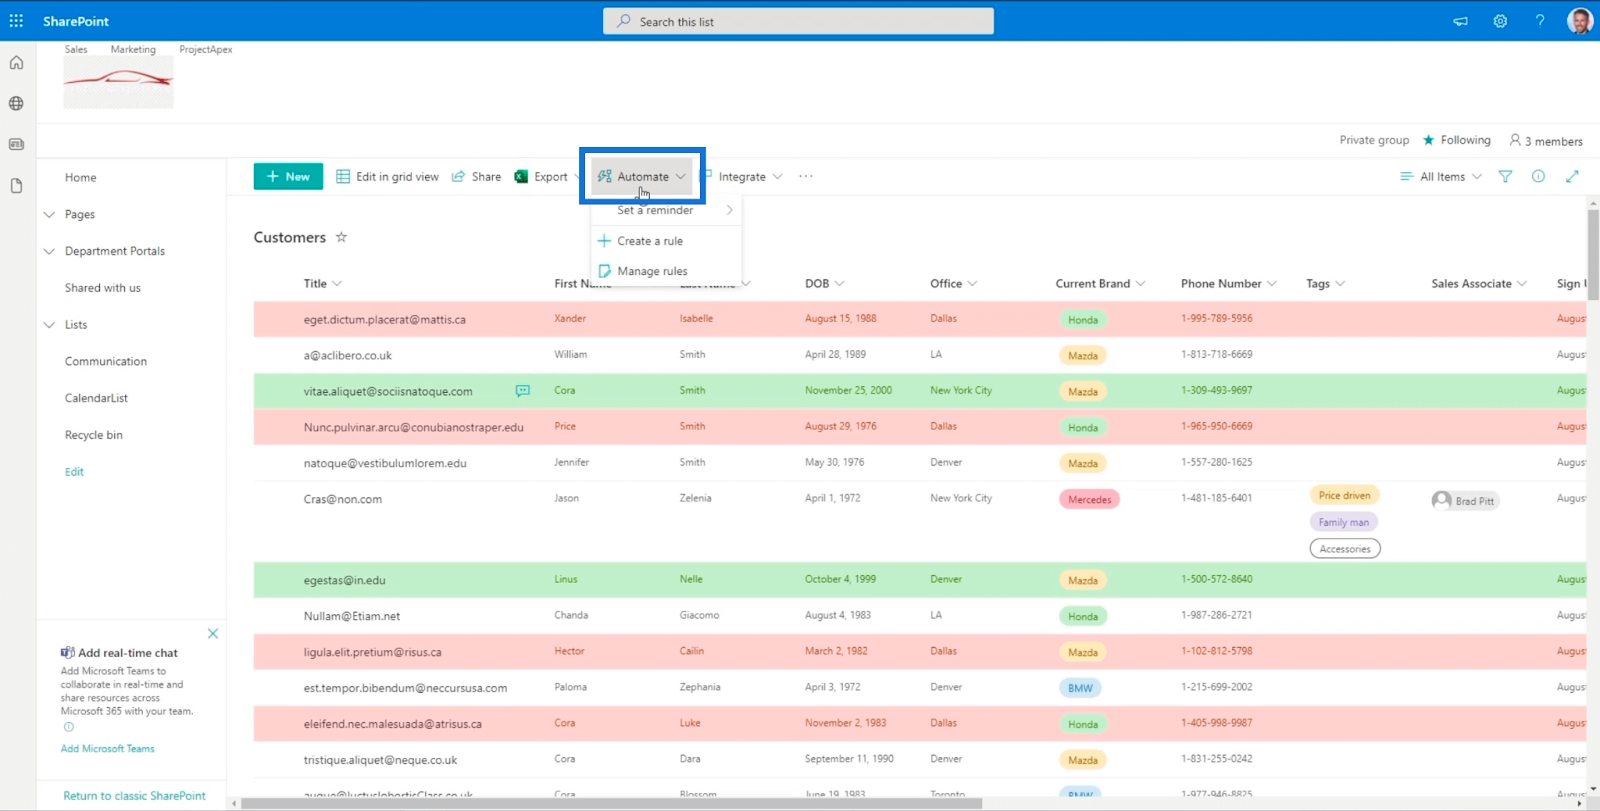Toggle the Following star for this site
This screenshot has height=811, width=1600.
point(1429,140)
